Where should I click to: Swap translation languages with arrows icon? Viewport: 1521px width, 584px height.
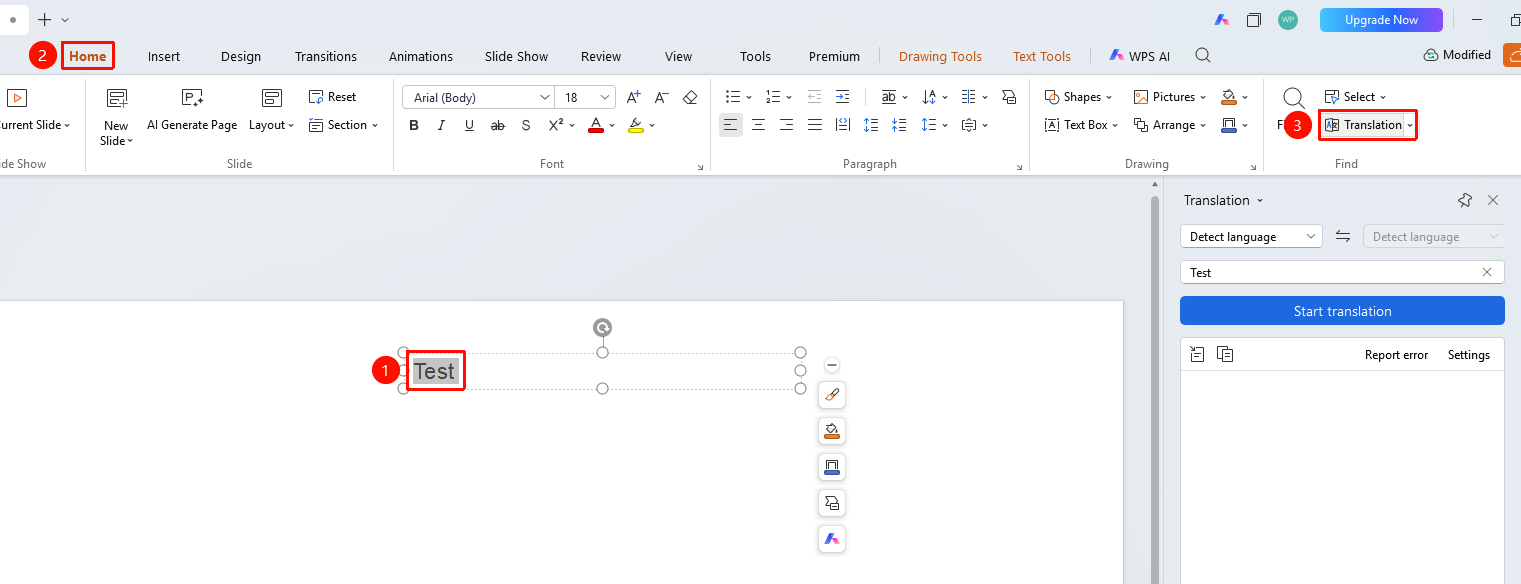pos(1343,237)
